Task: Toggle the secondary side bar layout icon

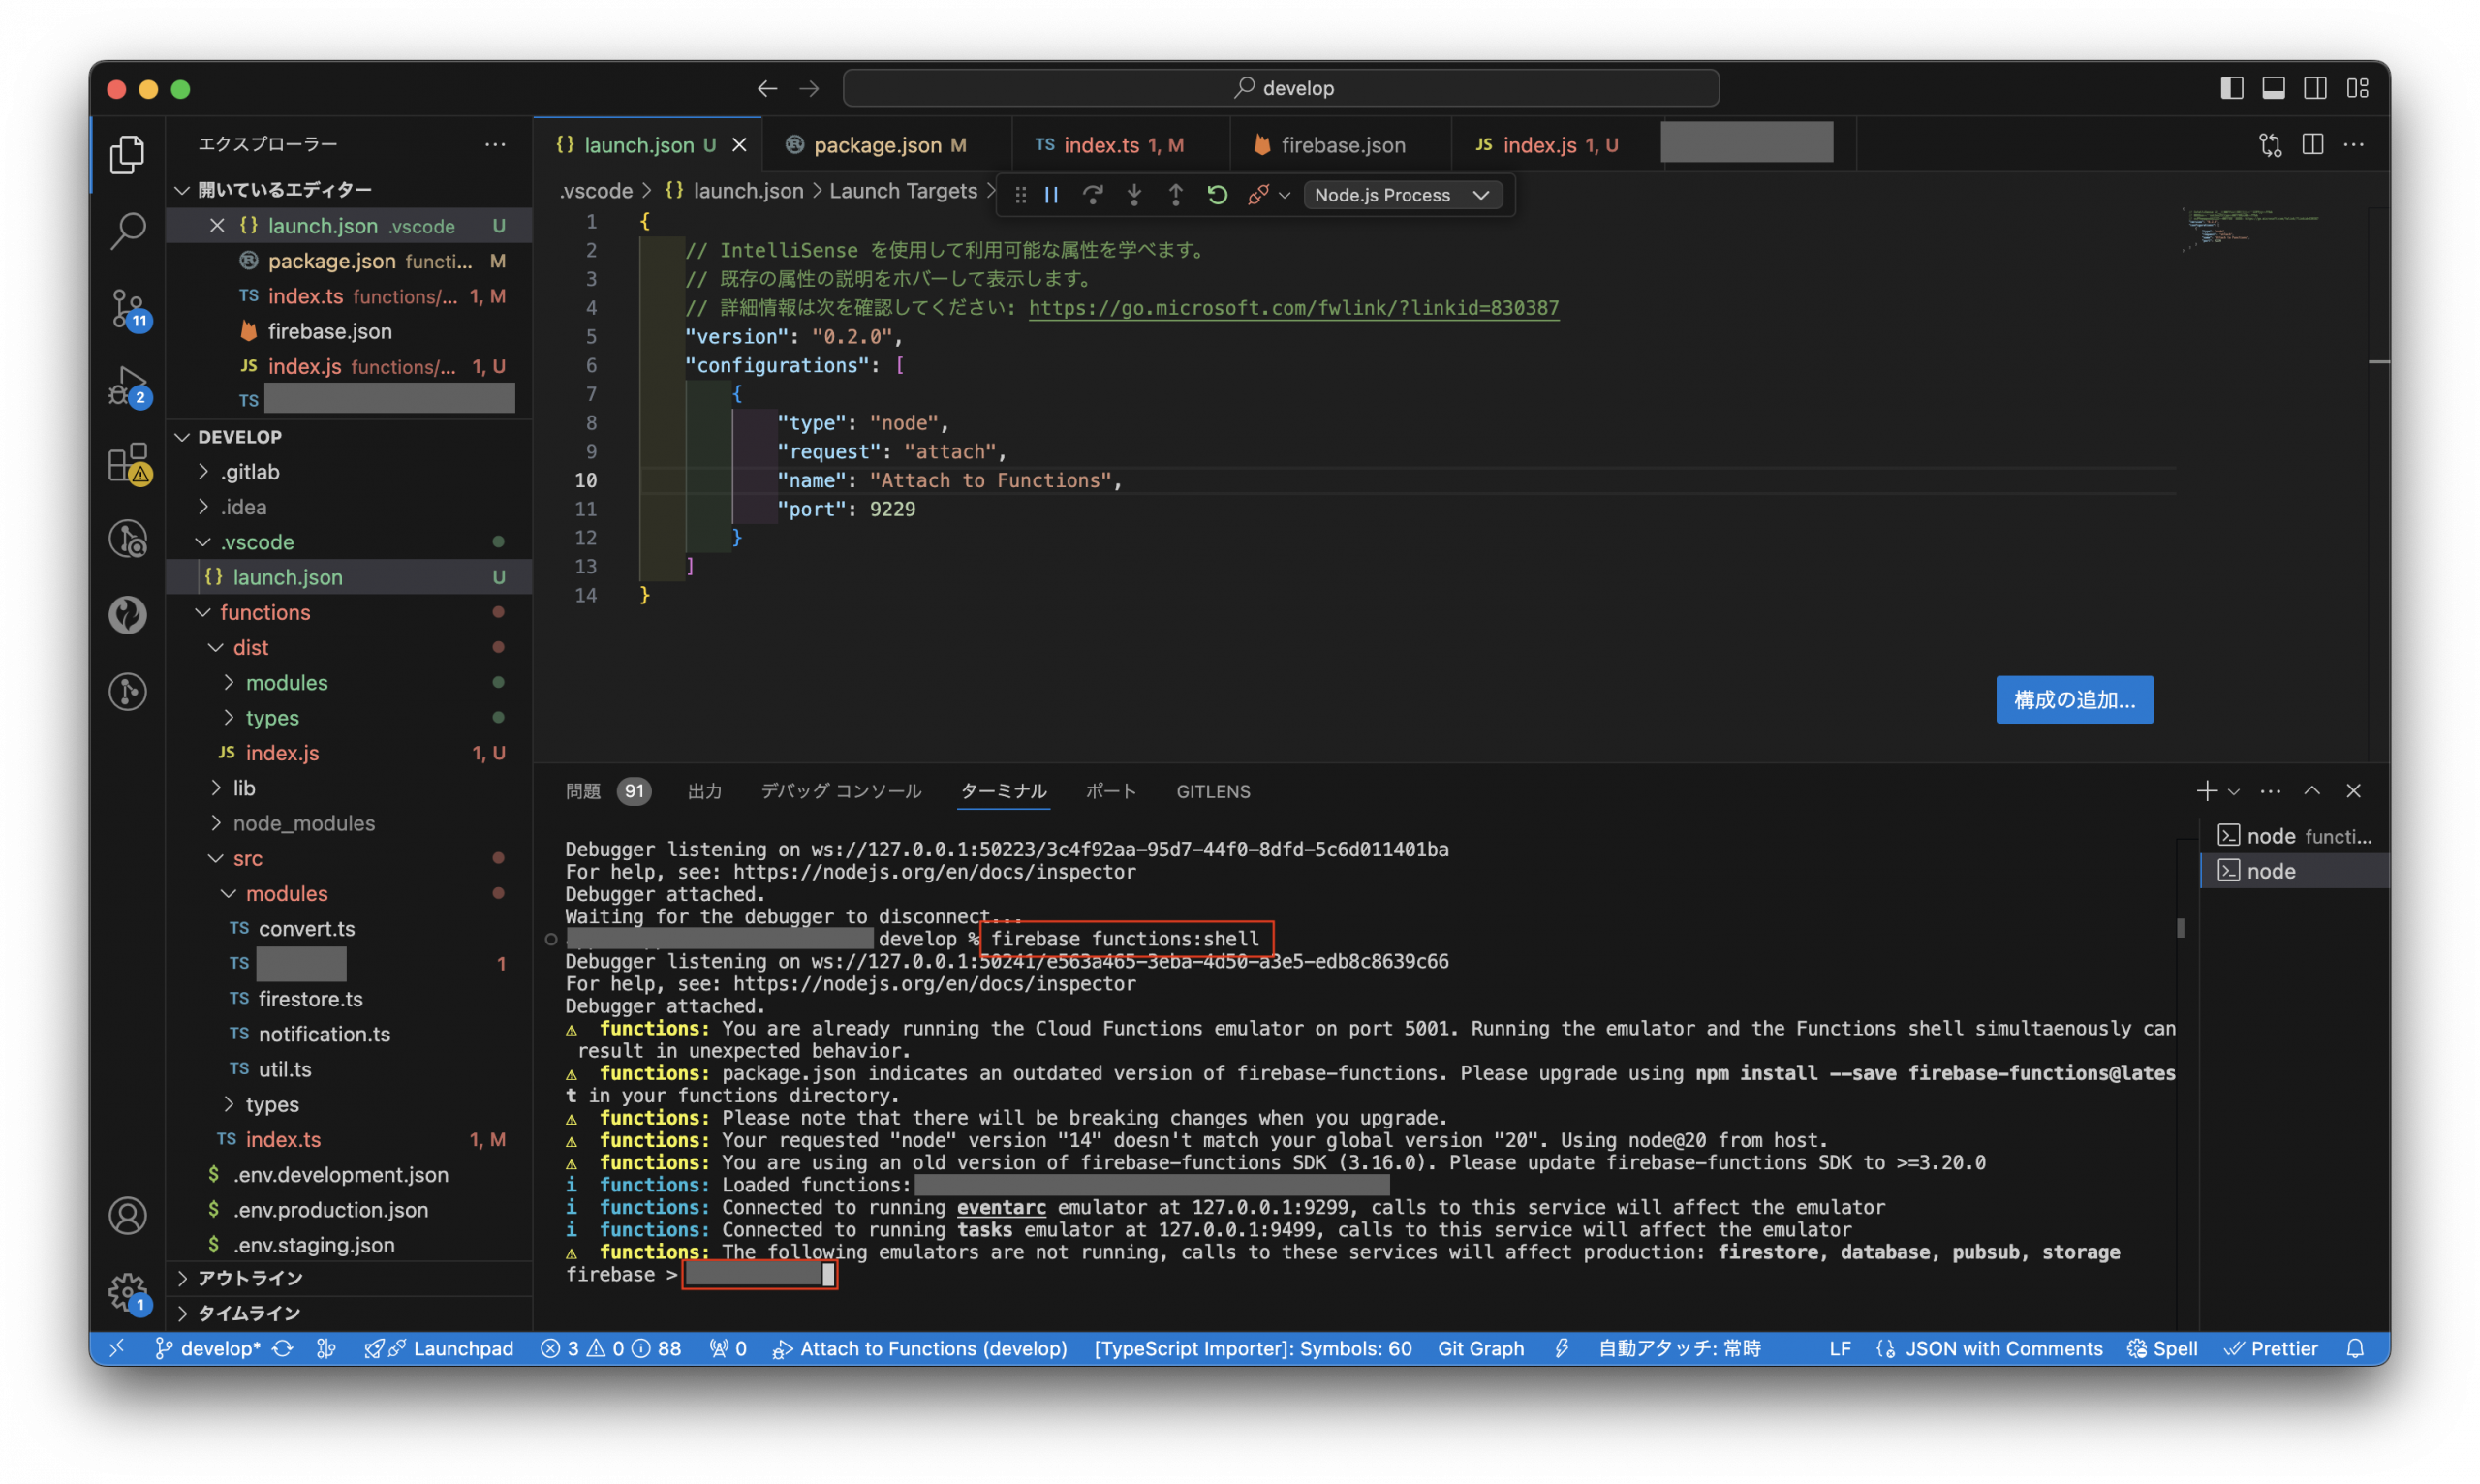Action: [2315, 88]
